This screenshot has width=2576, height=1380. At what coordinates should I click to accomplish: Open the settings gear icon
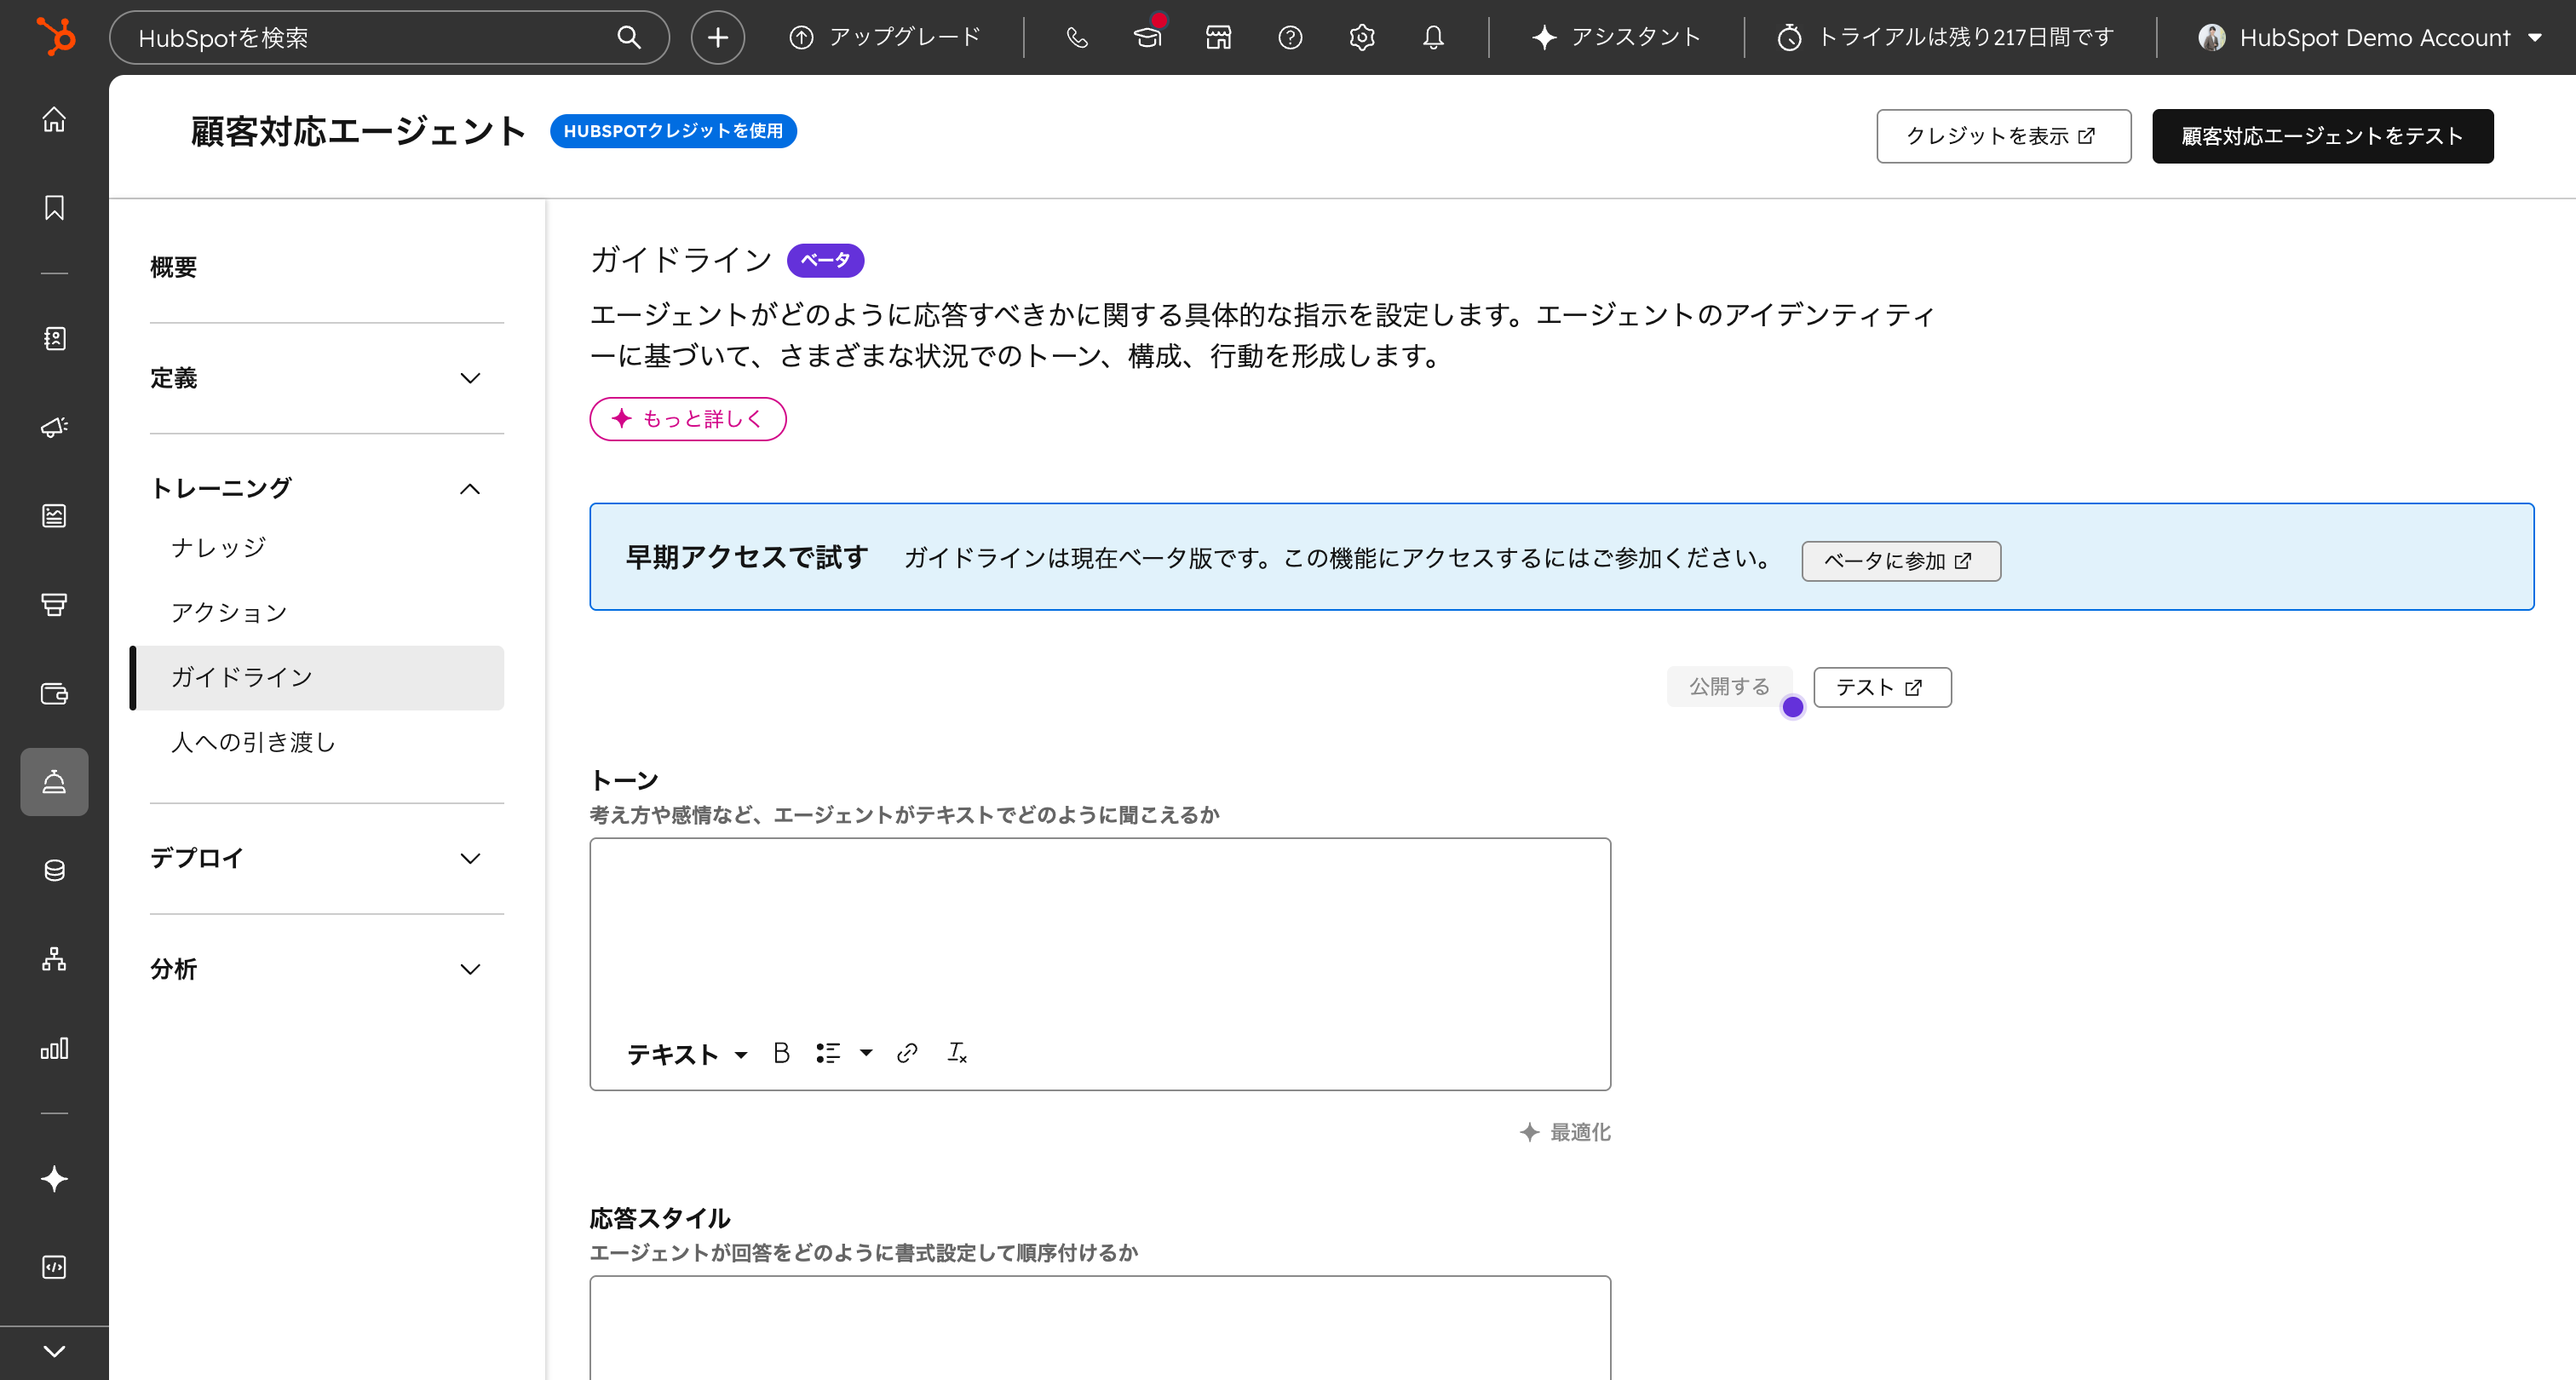[1362, 37]
